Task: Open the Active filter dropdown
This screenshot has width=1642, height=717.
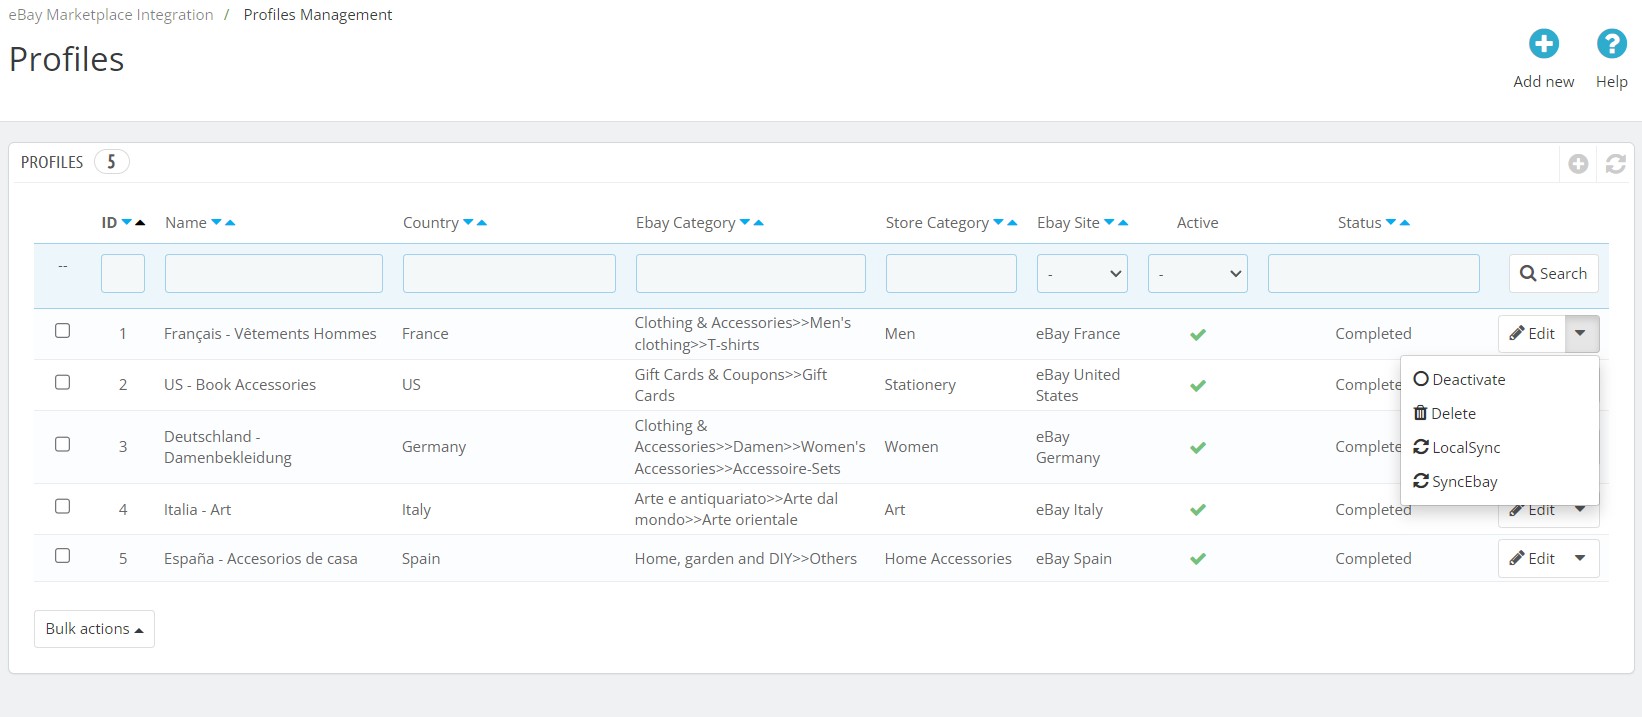Action: coord(1197,274)
